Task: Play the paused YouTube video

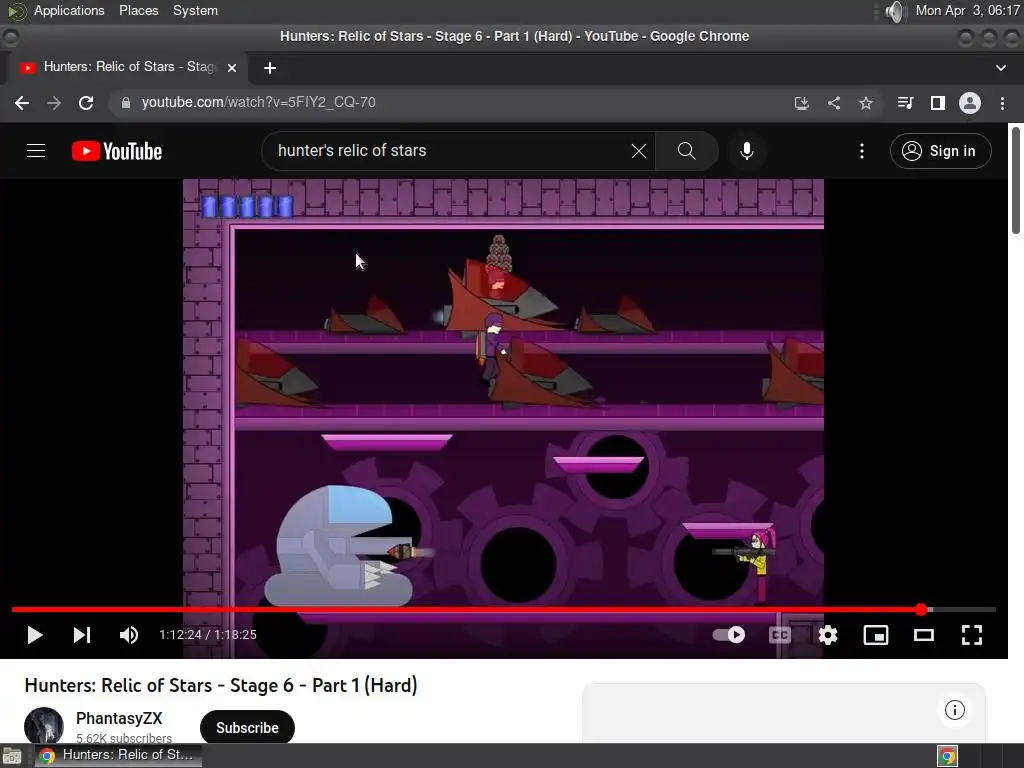Action: pyautogui.click(x=35, y=635)
